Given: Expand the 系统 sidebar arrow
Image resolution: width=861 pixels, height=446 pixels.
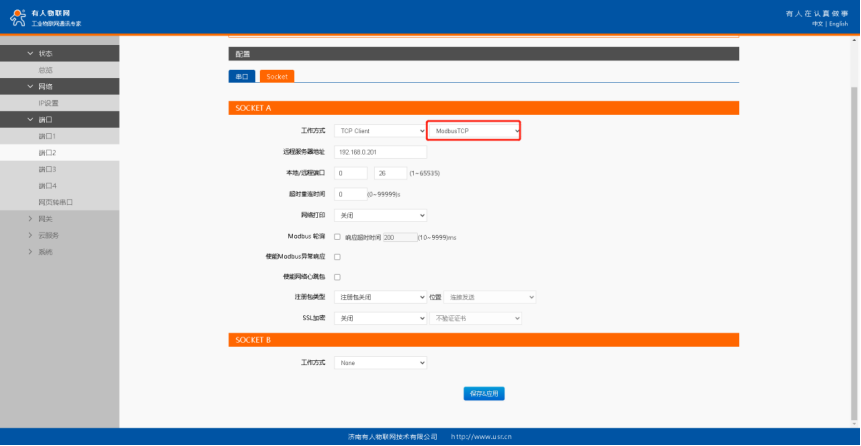Looking at the screenshot, I should pos(30,251).
